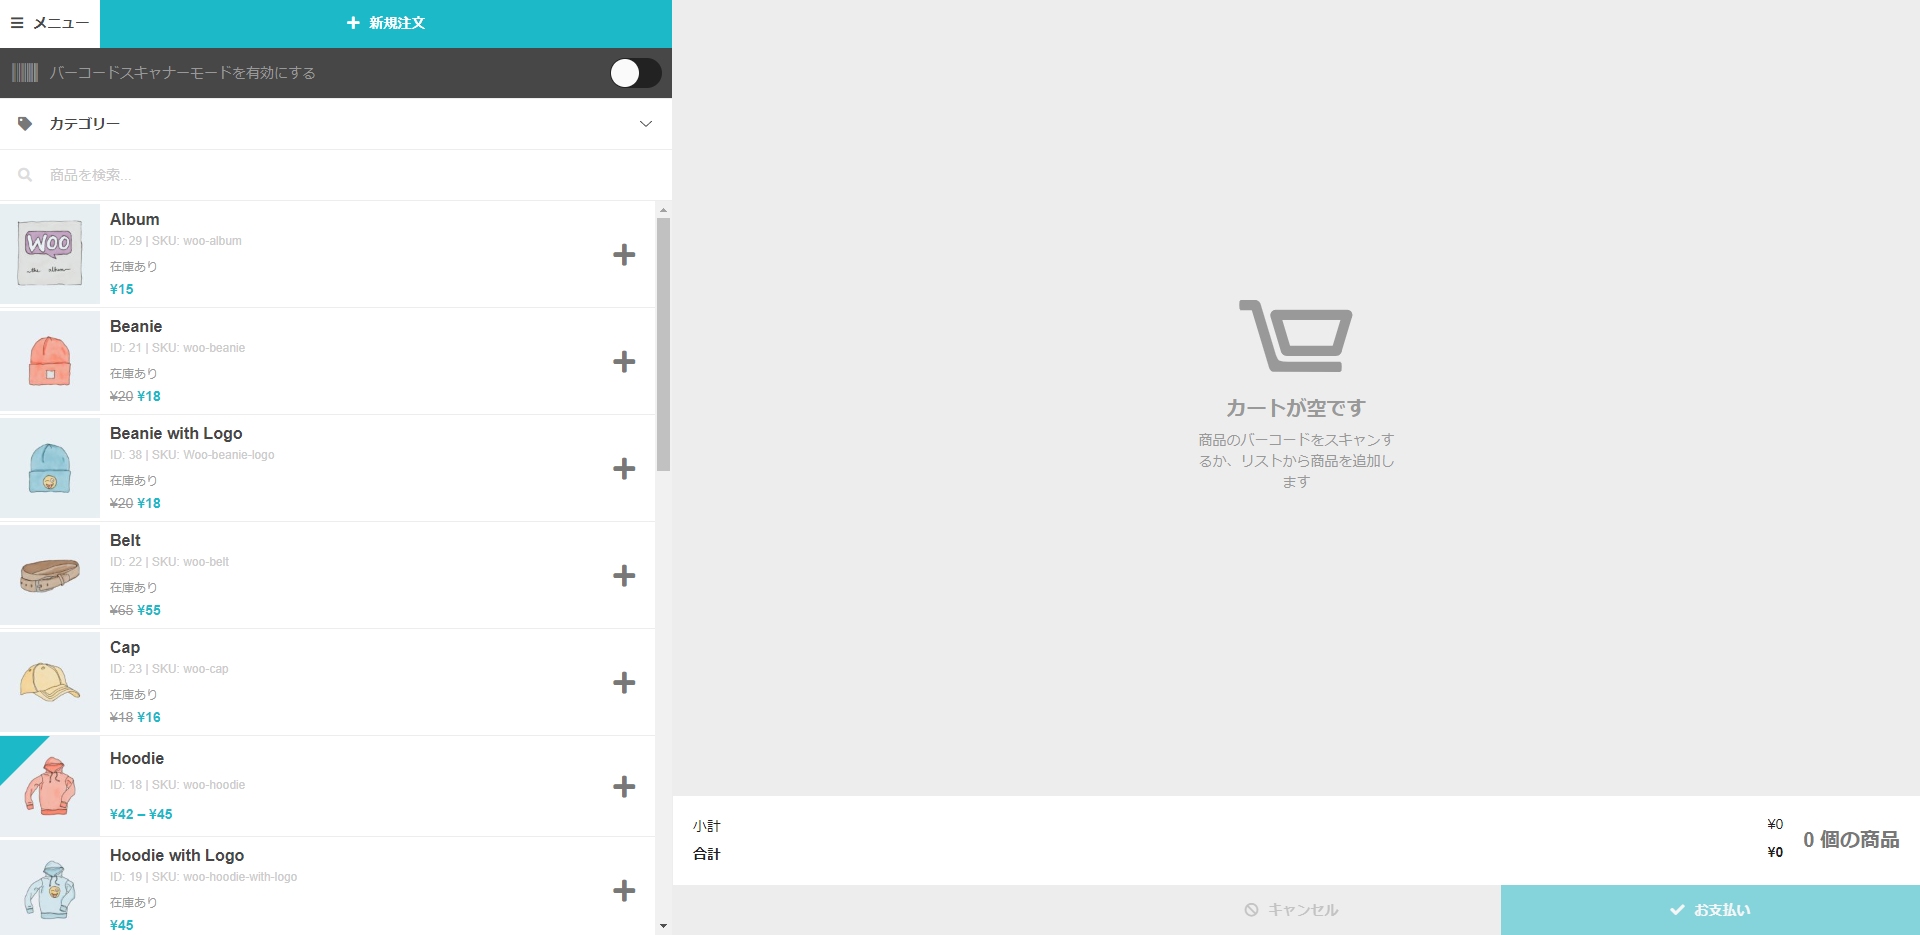This screenshot has height=935, width=1920.
Task: Focus the 商品を検索 search field
Action: pyautogui.click(x=336, y=175)
